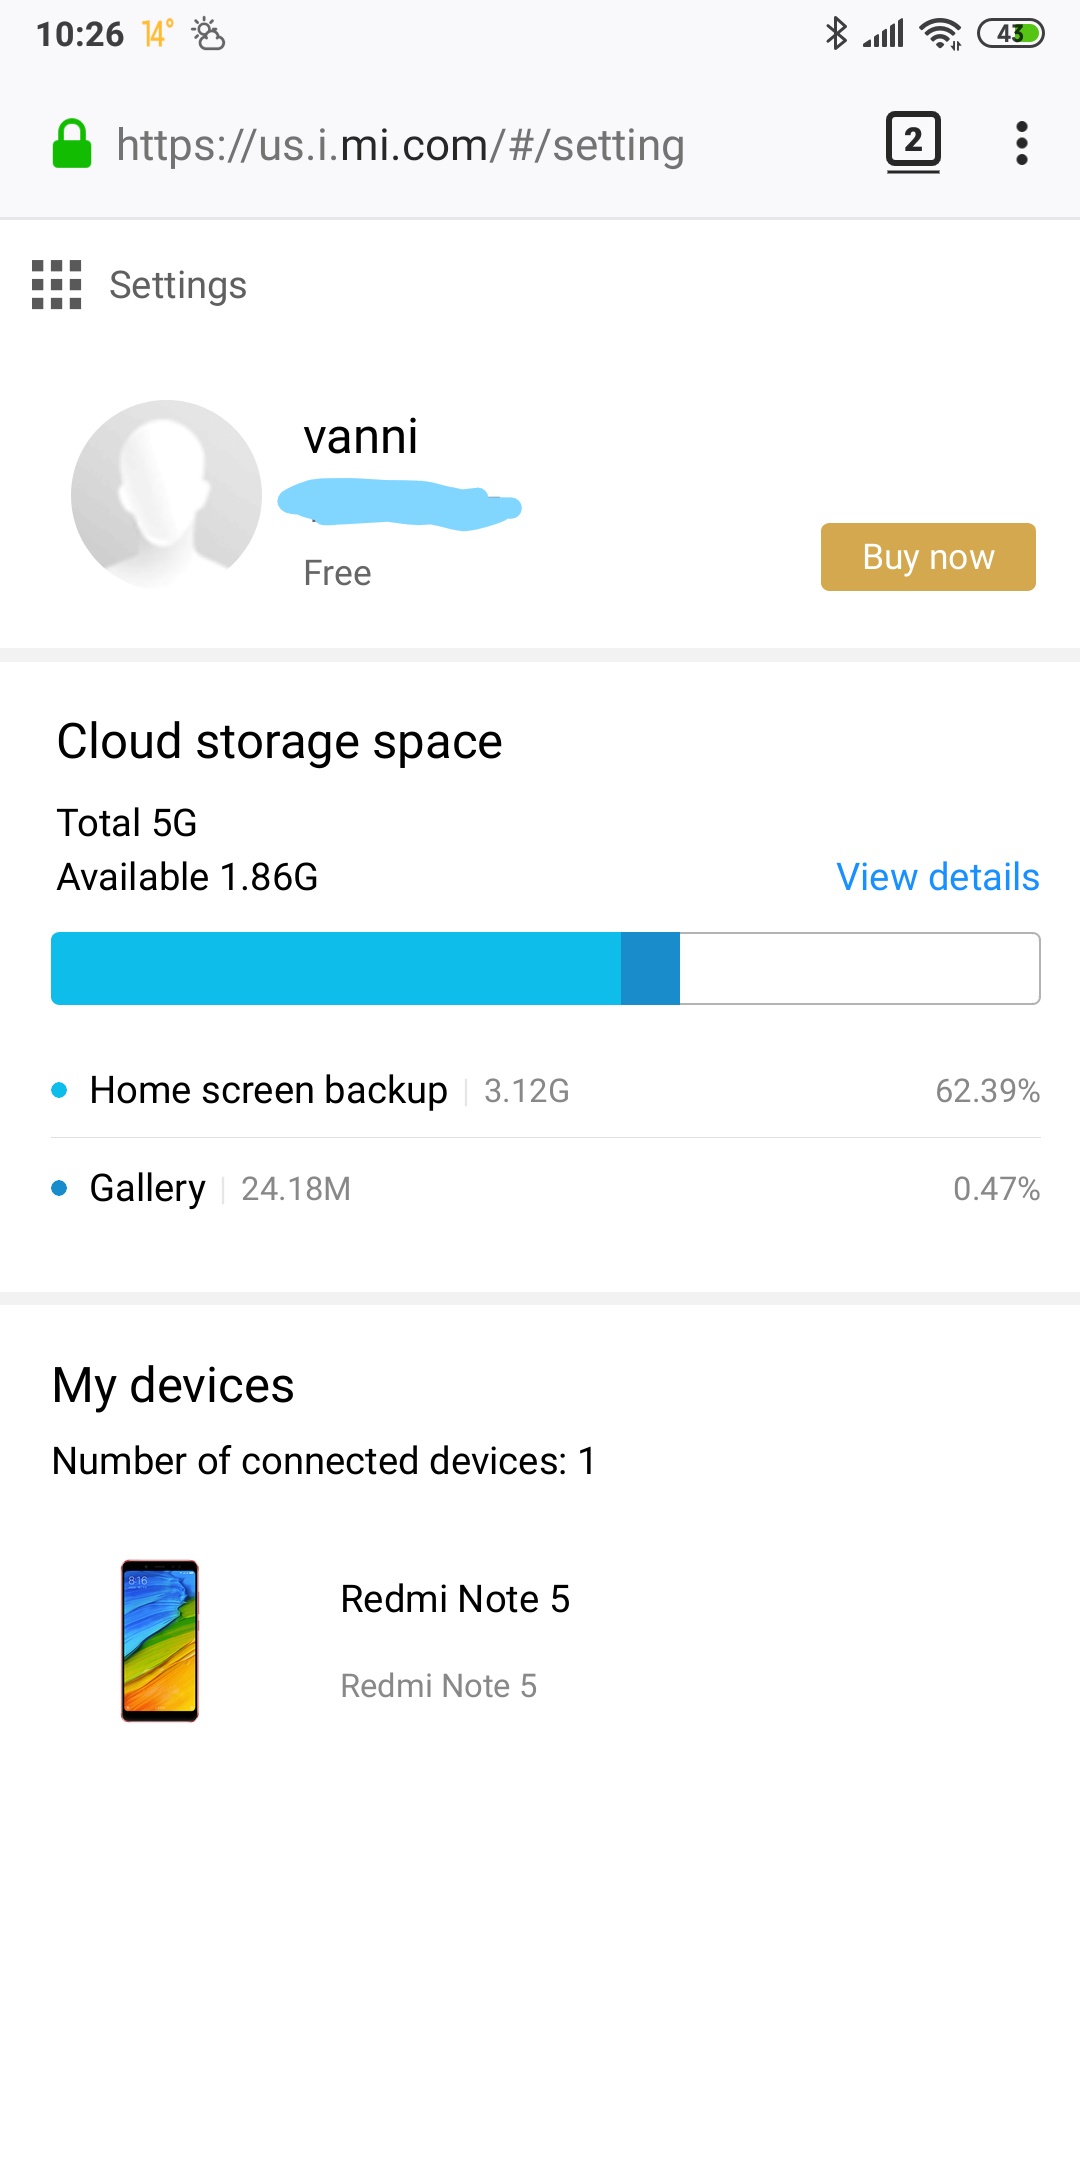Tap the battery indicator icon
This screenshot has height=2160, width=1080.
click(x=1010, y=34)
